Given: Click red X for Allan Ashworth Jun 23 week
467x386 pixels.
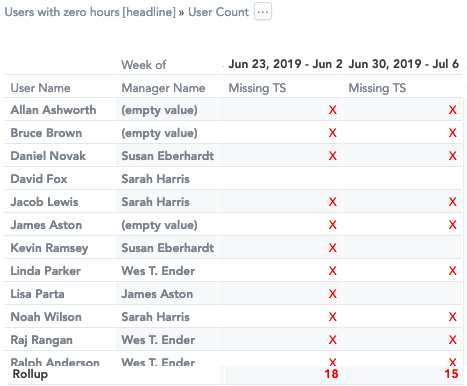Looking at the screenshot, I should click(x=332, y=110).
